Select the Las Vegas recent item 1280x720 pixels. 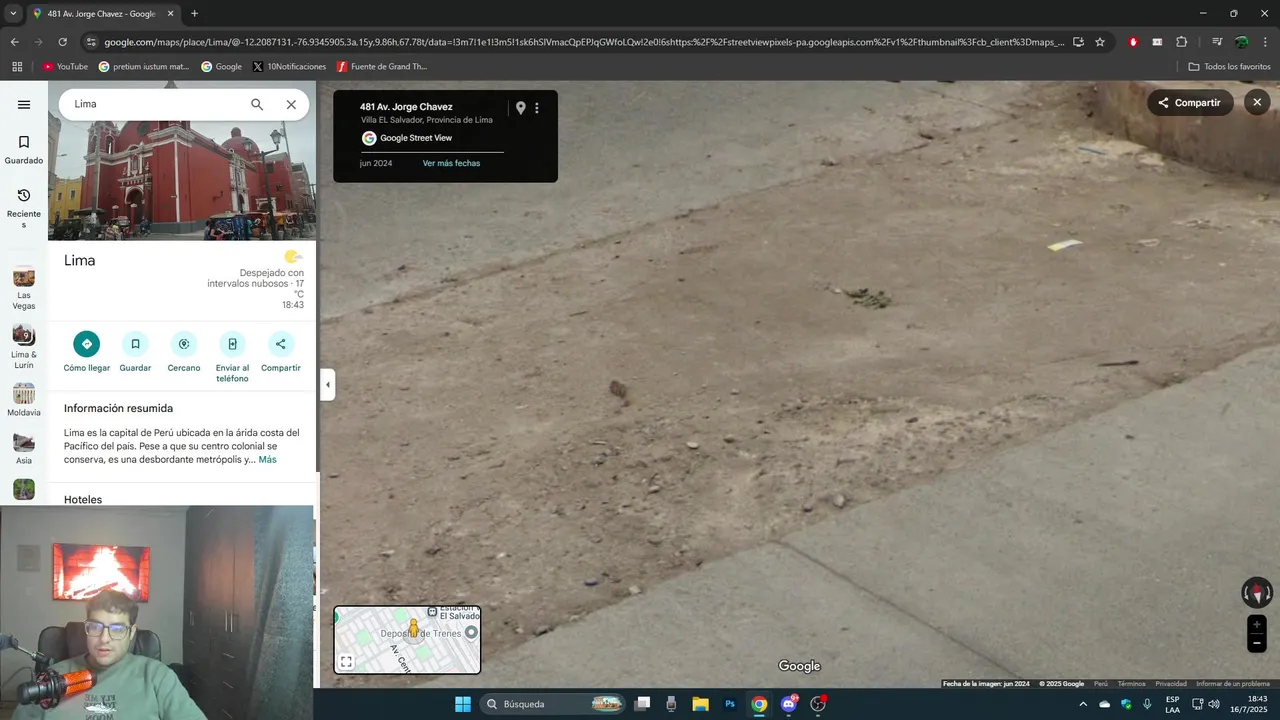click(24, 289)
